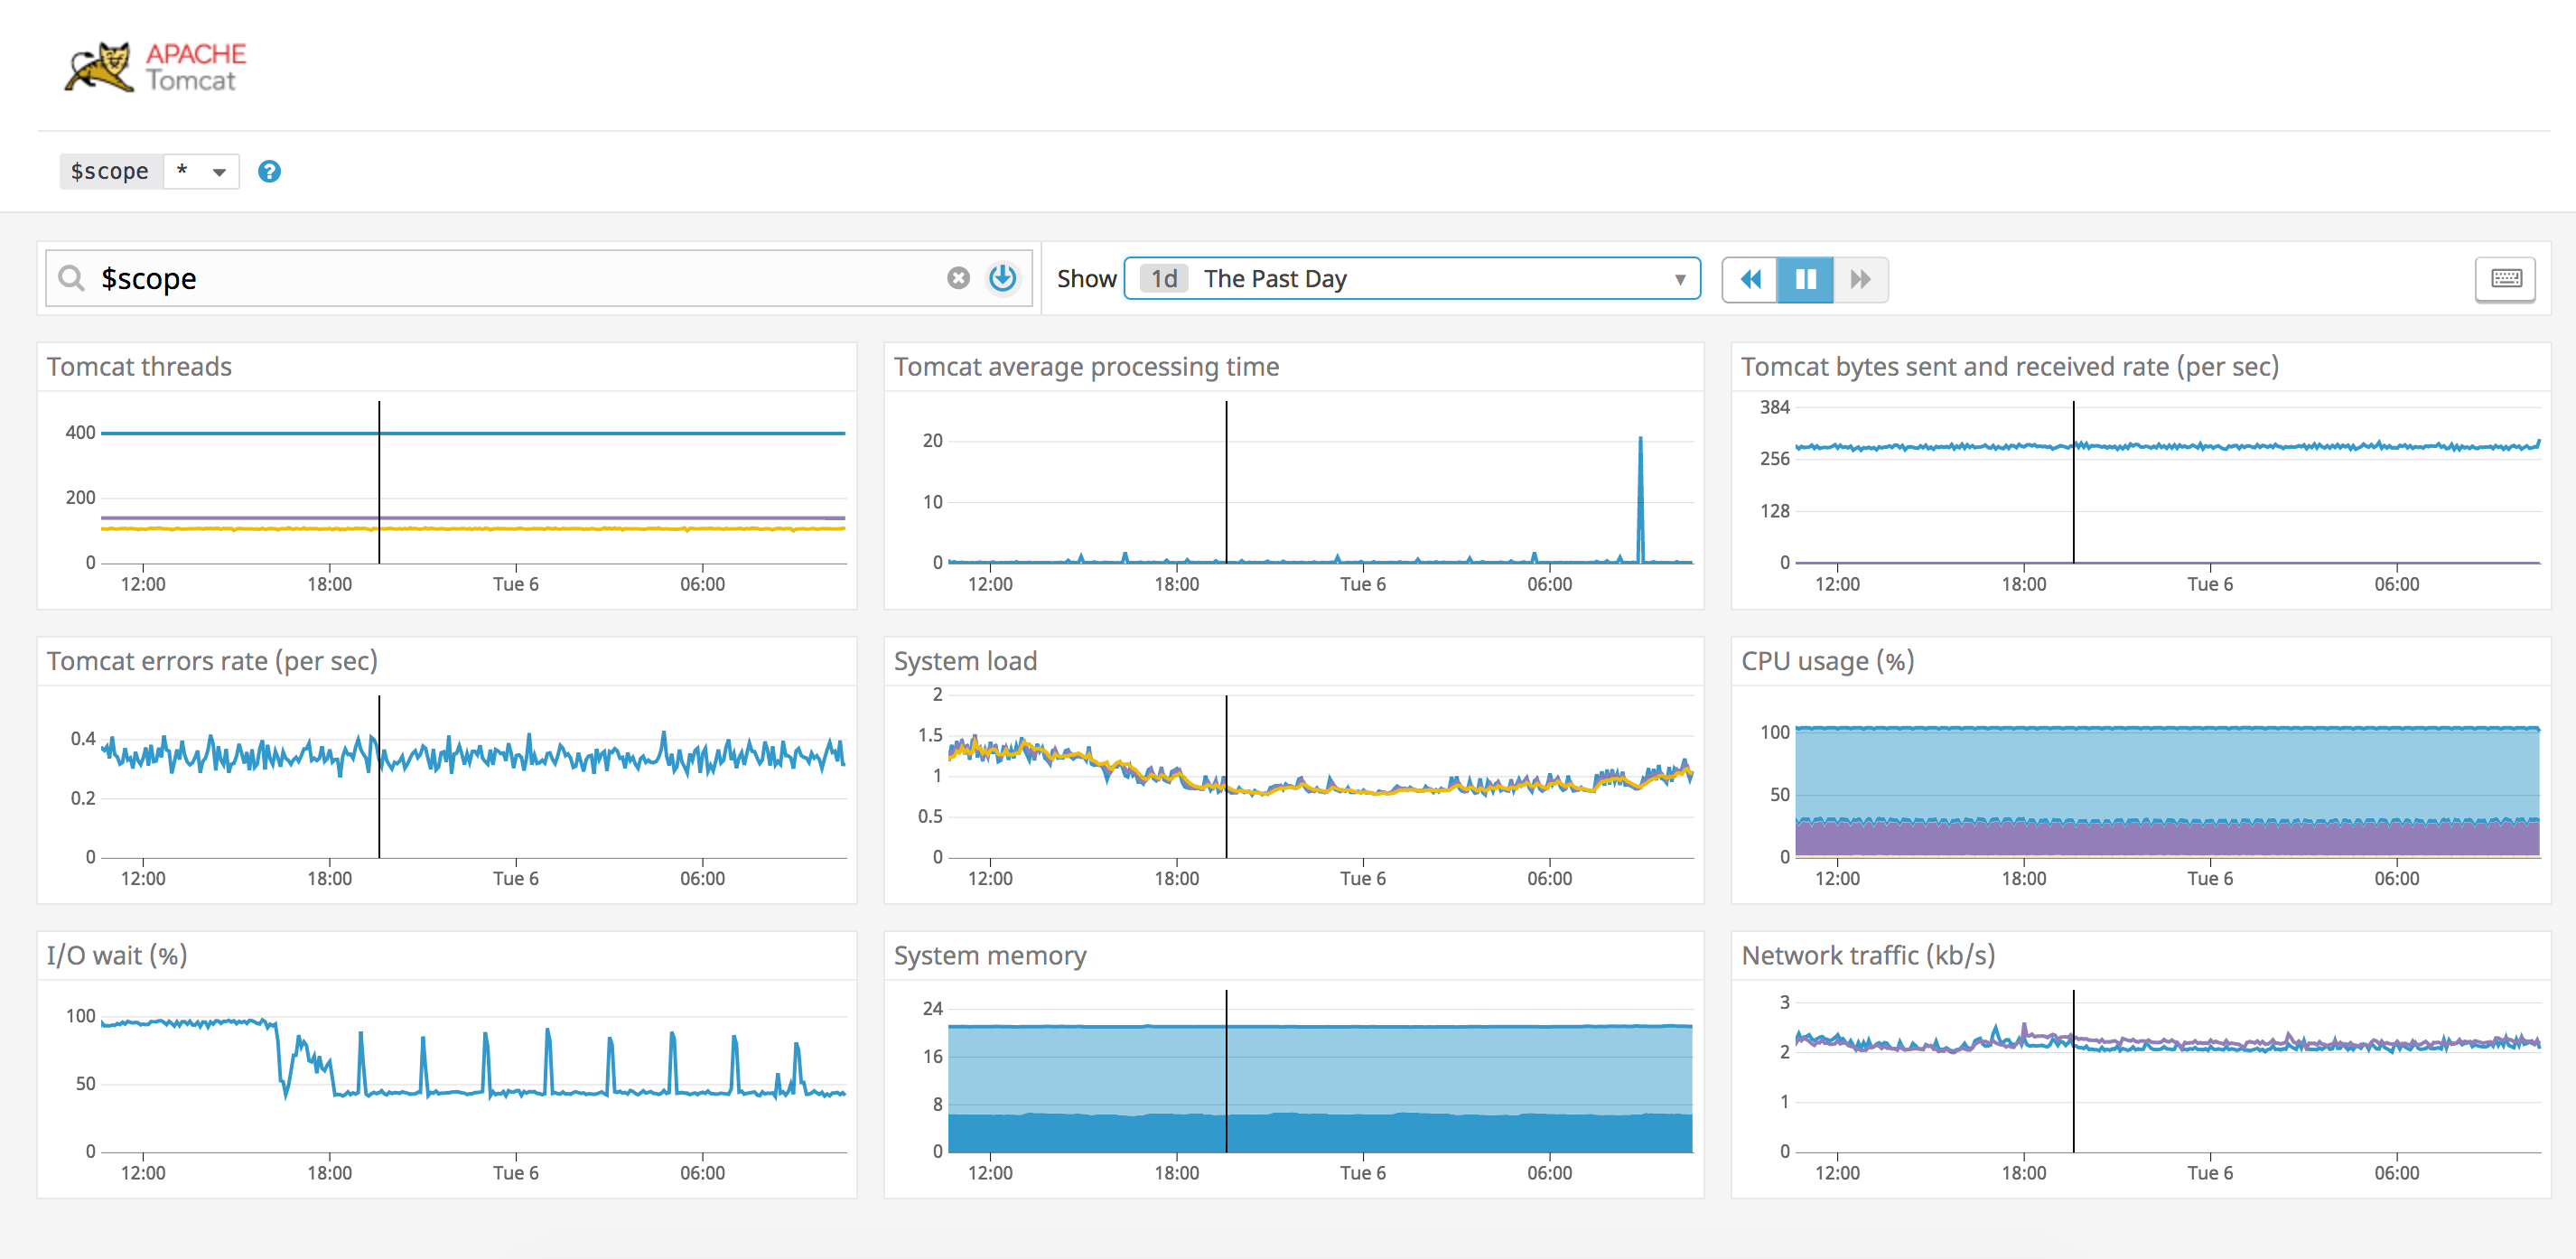
Task: Clear the $scope search field using the x icon
Action: coord(957,279)
